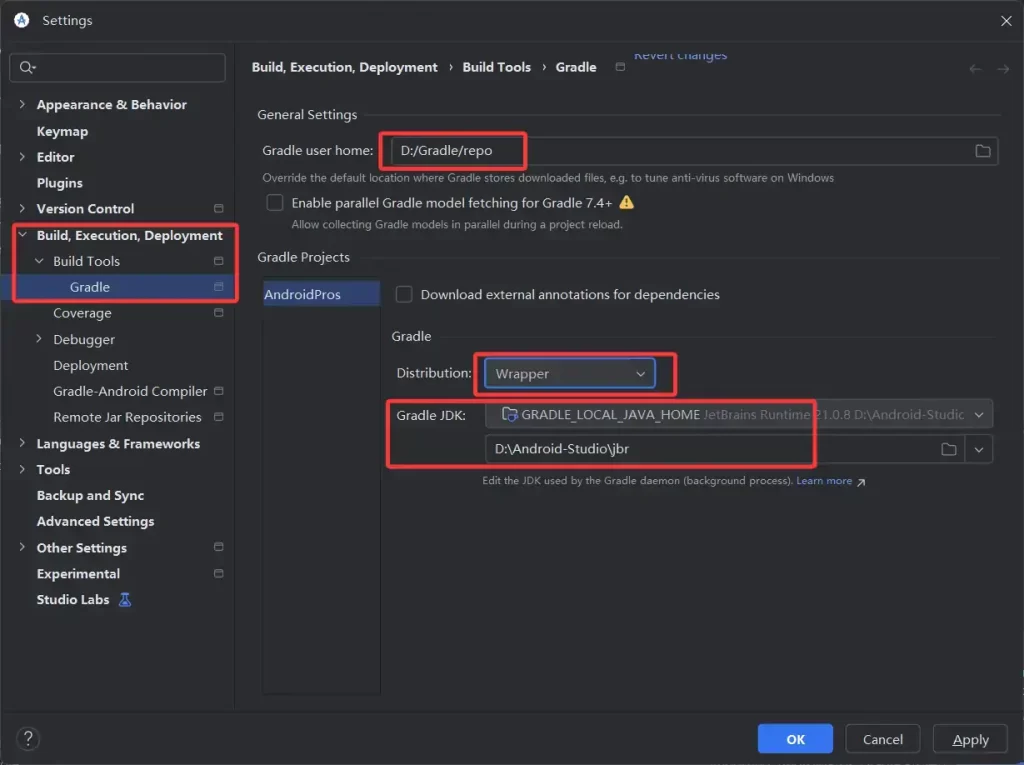Open the Distribution Wrapper dropdown
Image resolution: width=1024 pixels, height=765 pixels.
tap(569, 374)
